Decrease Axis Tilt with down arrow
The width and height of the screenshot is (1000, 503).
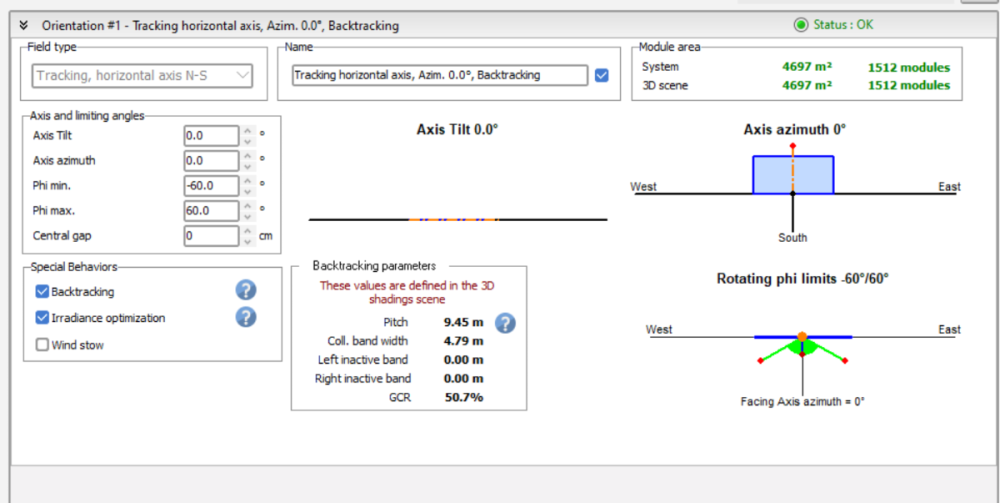point(247,141)
